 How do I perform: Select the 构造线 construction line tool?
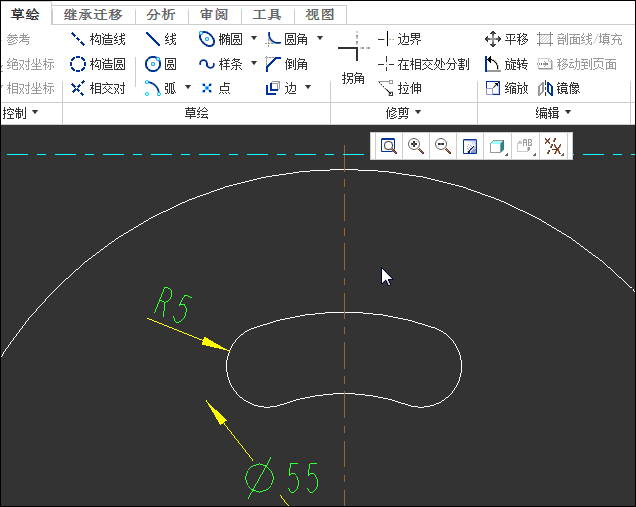click(x=98, y=39)
